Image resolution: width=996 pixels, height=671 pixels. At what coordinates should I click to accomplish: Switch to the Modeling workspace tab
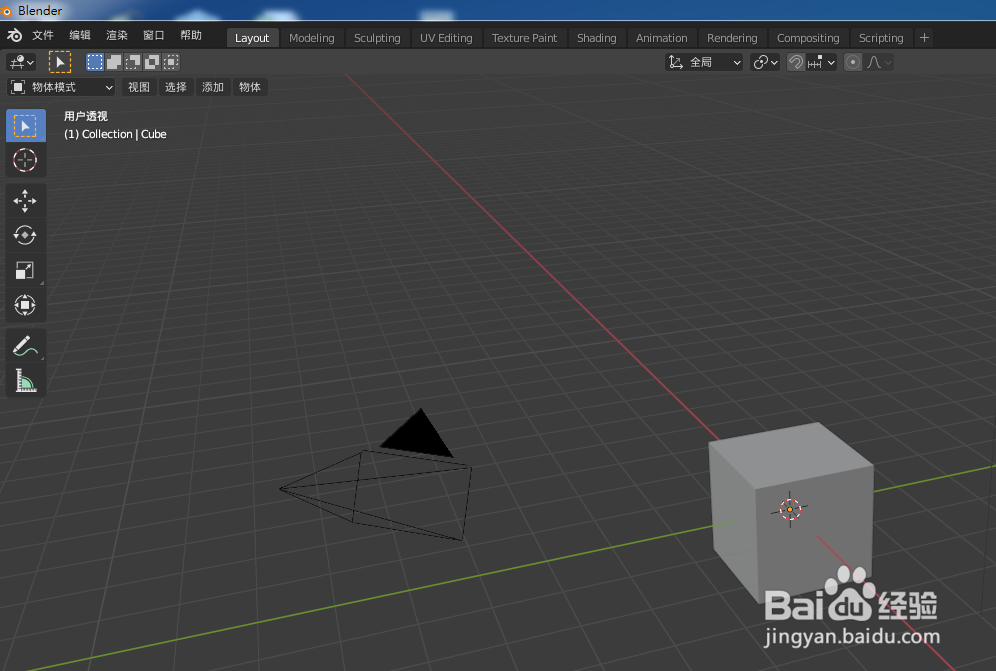point(311,38)
